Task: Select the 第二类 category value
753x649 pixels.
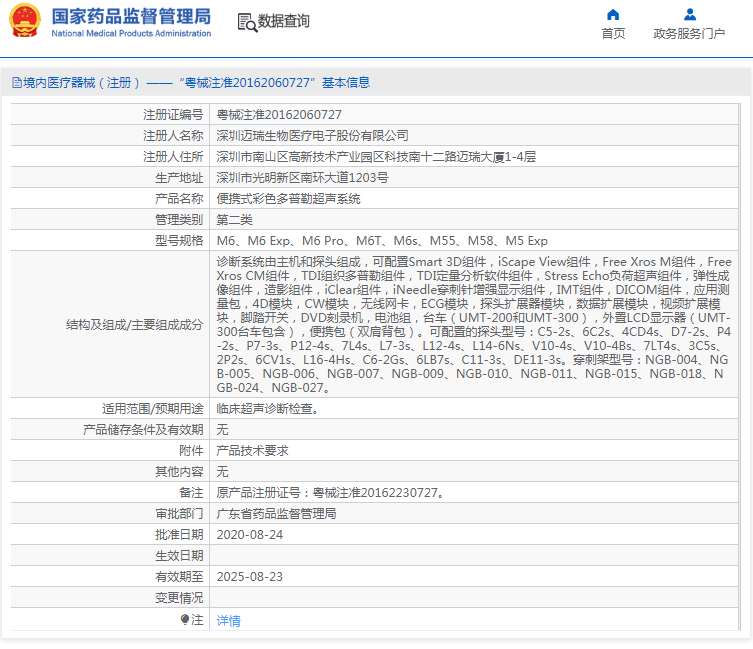Action: pos(234,220)
